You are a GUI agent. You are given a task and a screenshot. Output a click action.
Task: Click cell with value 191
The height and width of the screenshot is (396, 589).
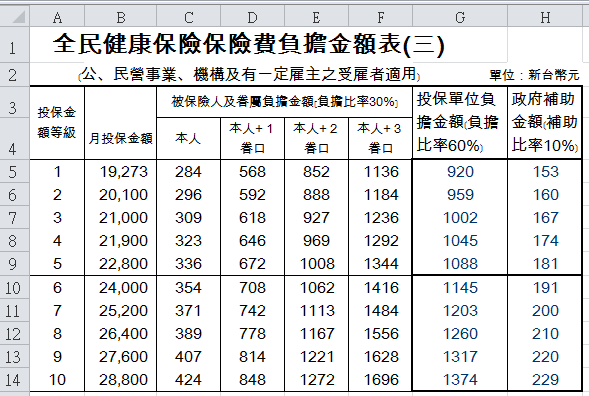click(545, 287)
